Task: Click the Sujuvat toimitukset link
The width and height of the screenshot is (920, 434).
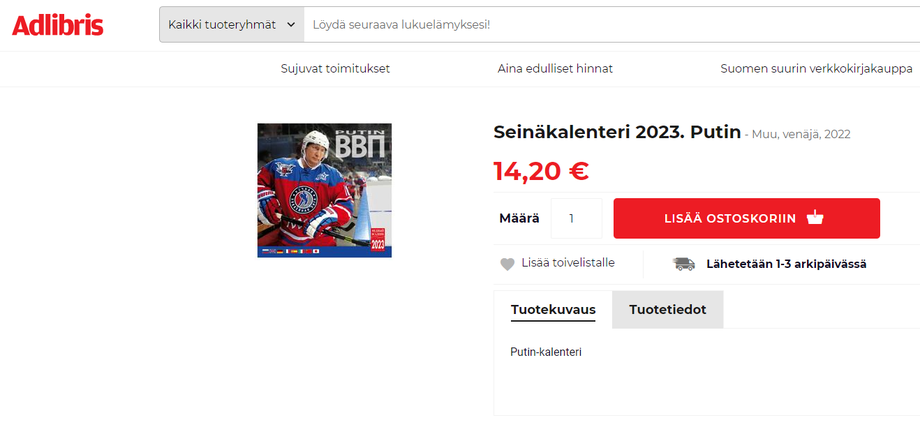Action: point(336,69)
